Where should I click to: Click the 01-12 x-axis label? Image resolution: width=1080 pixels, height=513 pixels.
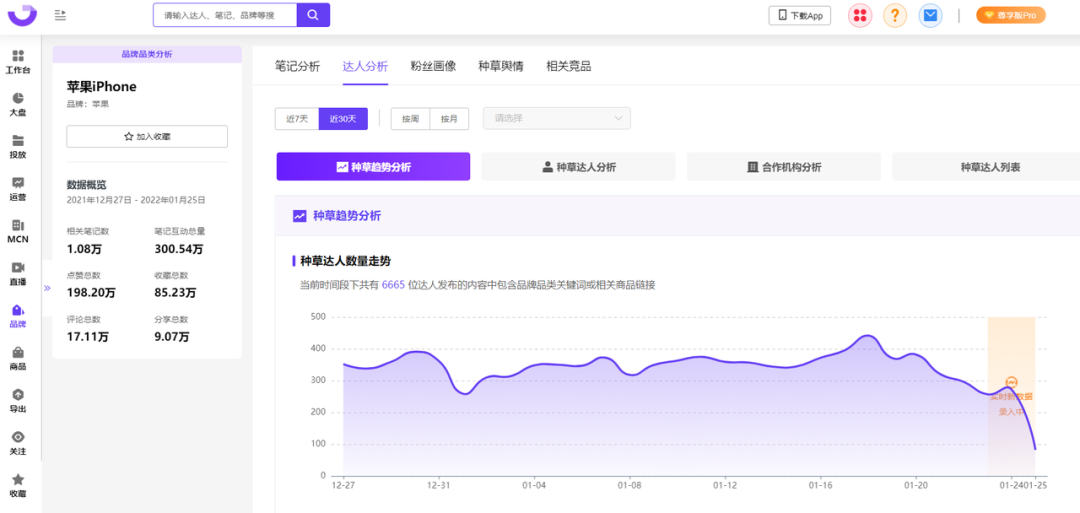pyautogui.click(x=725, y=485)
